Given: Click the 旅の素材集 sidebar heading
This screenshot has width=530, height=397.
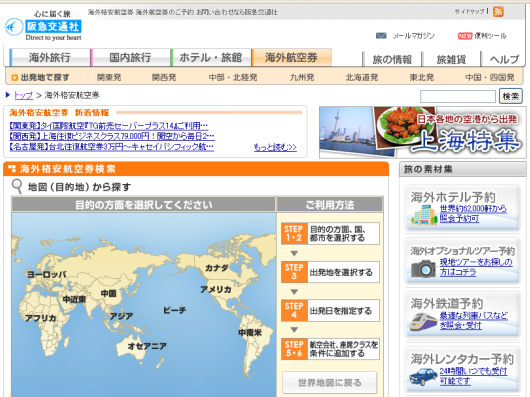Looking at the screenshot, I should (x=463, y=169).
